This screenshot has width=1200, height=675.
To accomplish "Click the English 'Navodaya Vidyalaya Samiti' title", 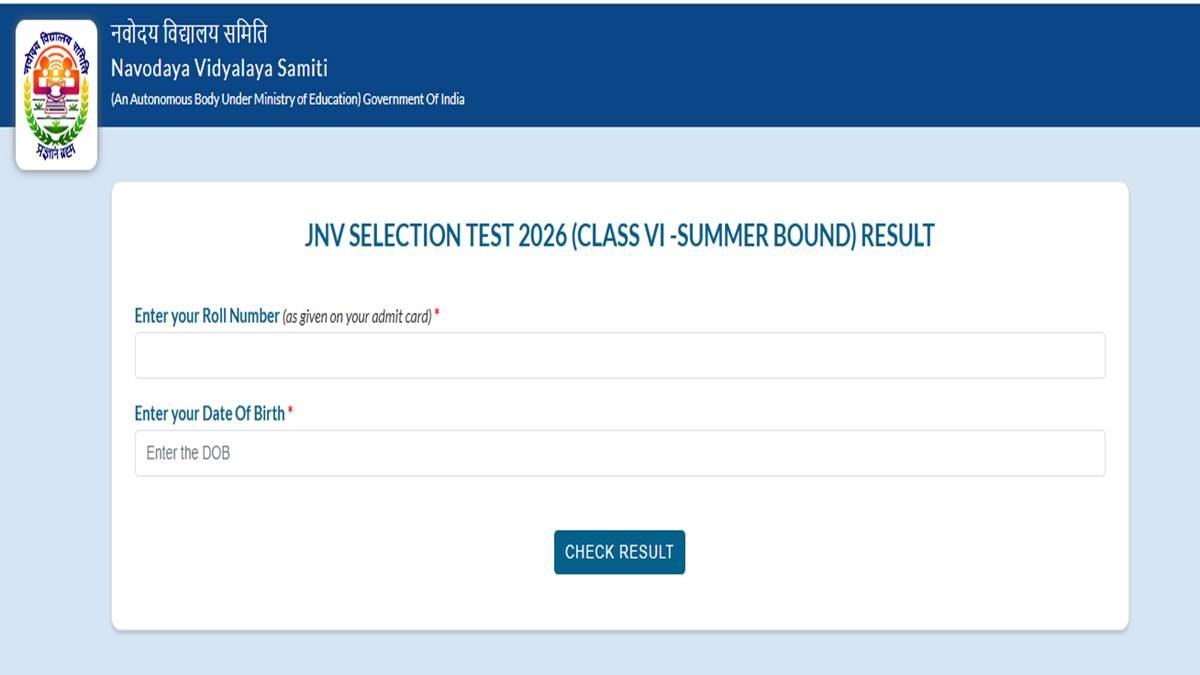I will pos(219,69).
